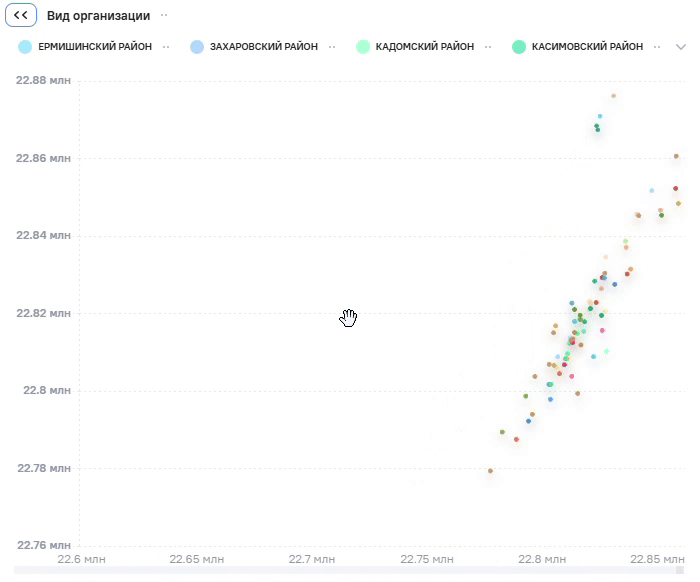Screen dimensions: 700x582
Task: Toggle ЗАХАРОВСКИЙ РАЙОН legend series
Action: (x=264, y=46)
